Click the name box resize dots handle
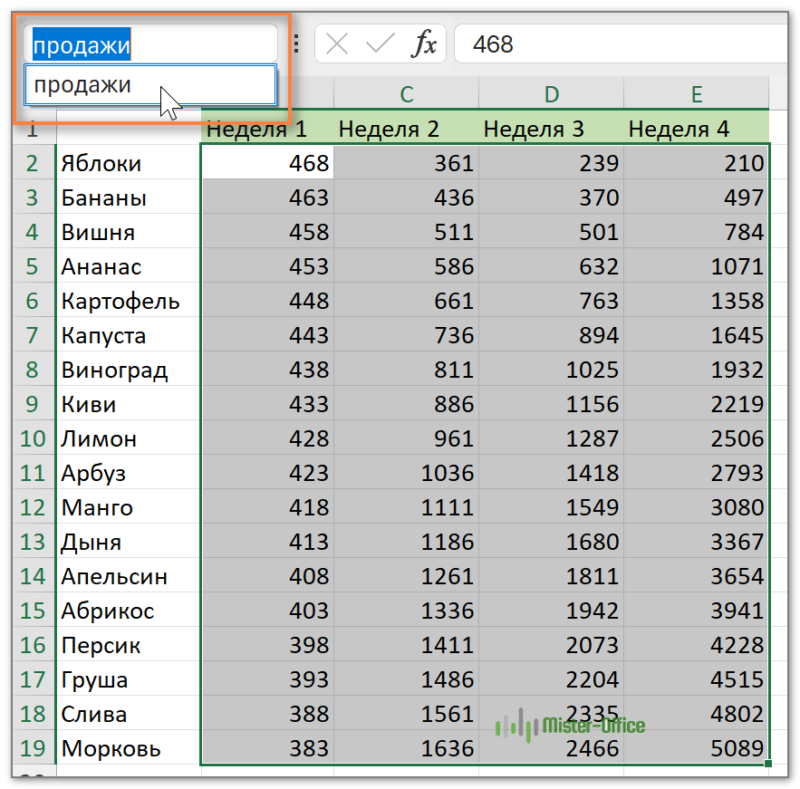Screen dimensions: 800x789 pyautogui.click(x=296, y=44)
